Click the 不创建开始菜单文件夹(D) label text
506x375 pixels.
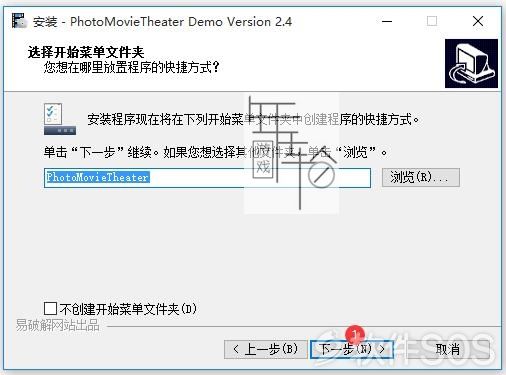[128, 309]
